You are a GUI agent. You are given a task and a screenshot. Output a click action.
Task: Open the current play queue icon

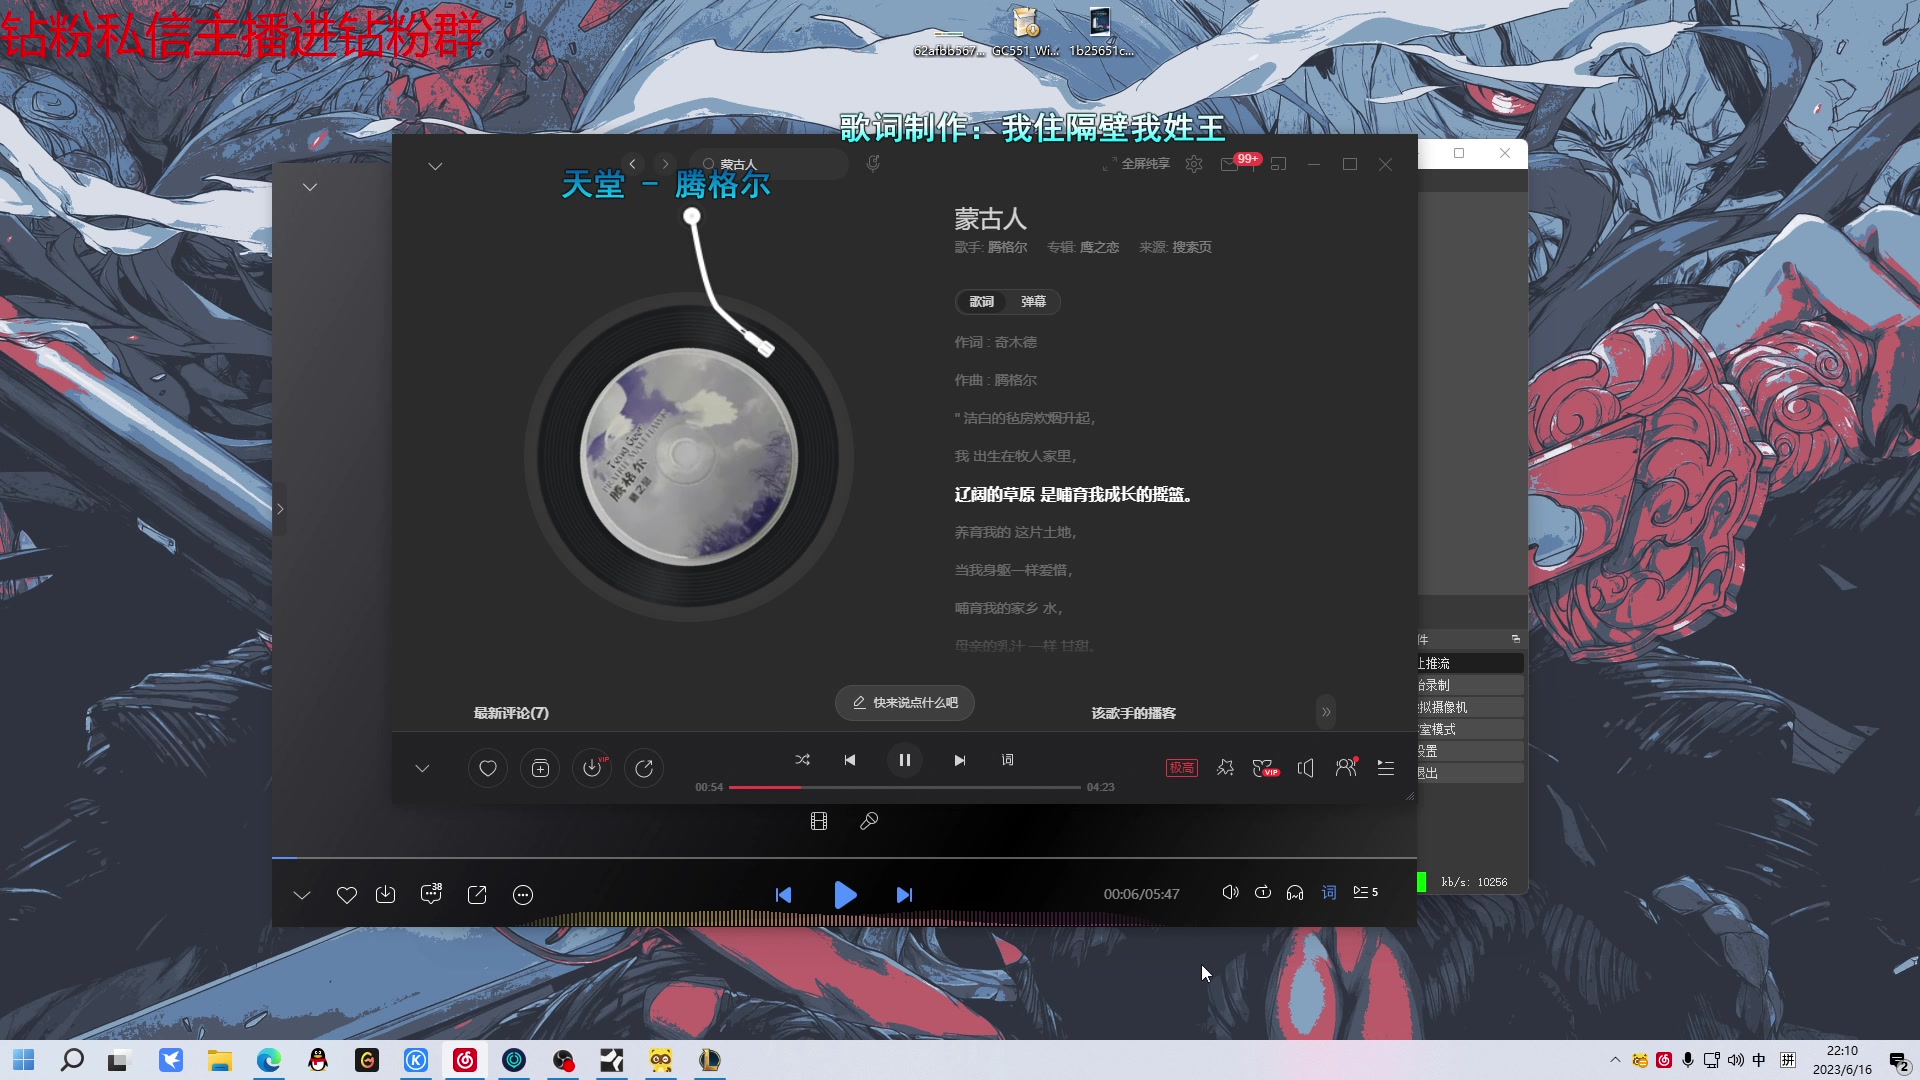(x=1385, y=768)
